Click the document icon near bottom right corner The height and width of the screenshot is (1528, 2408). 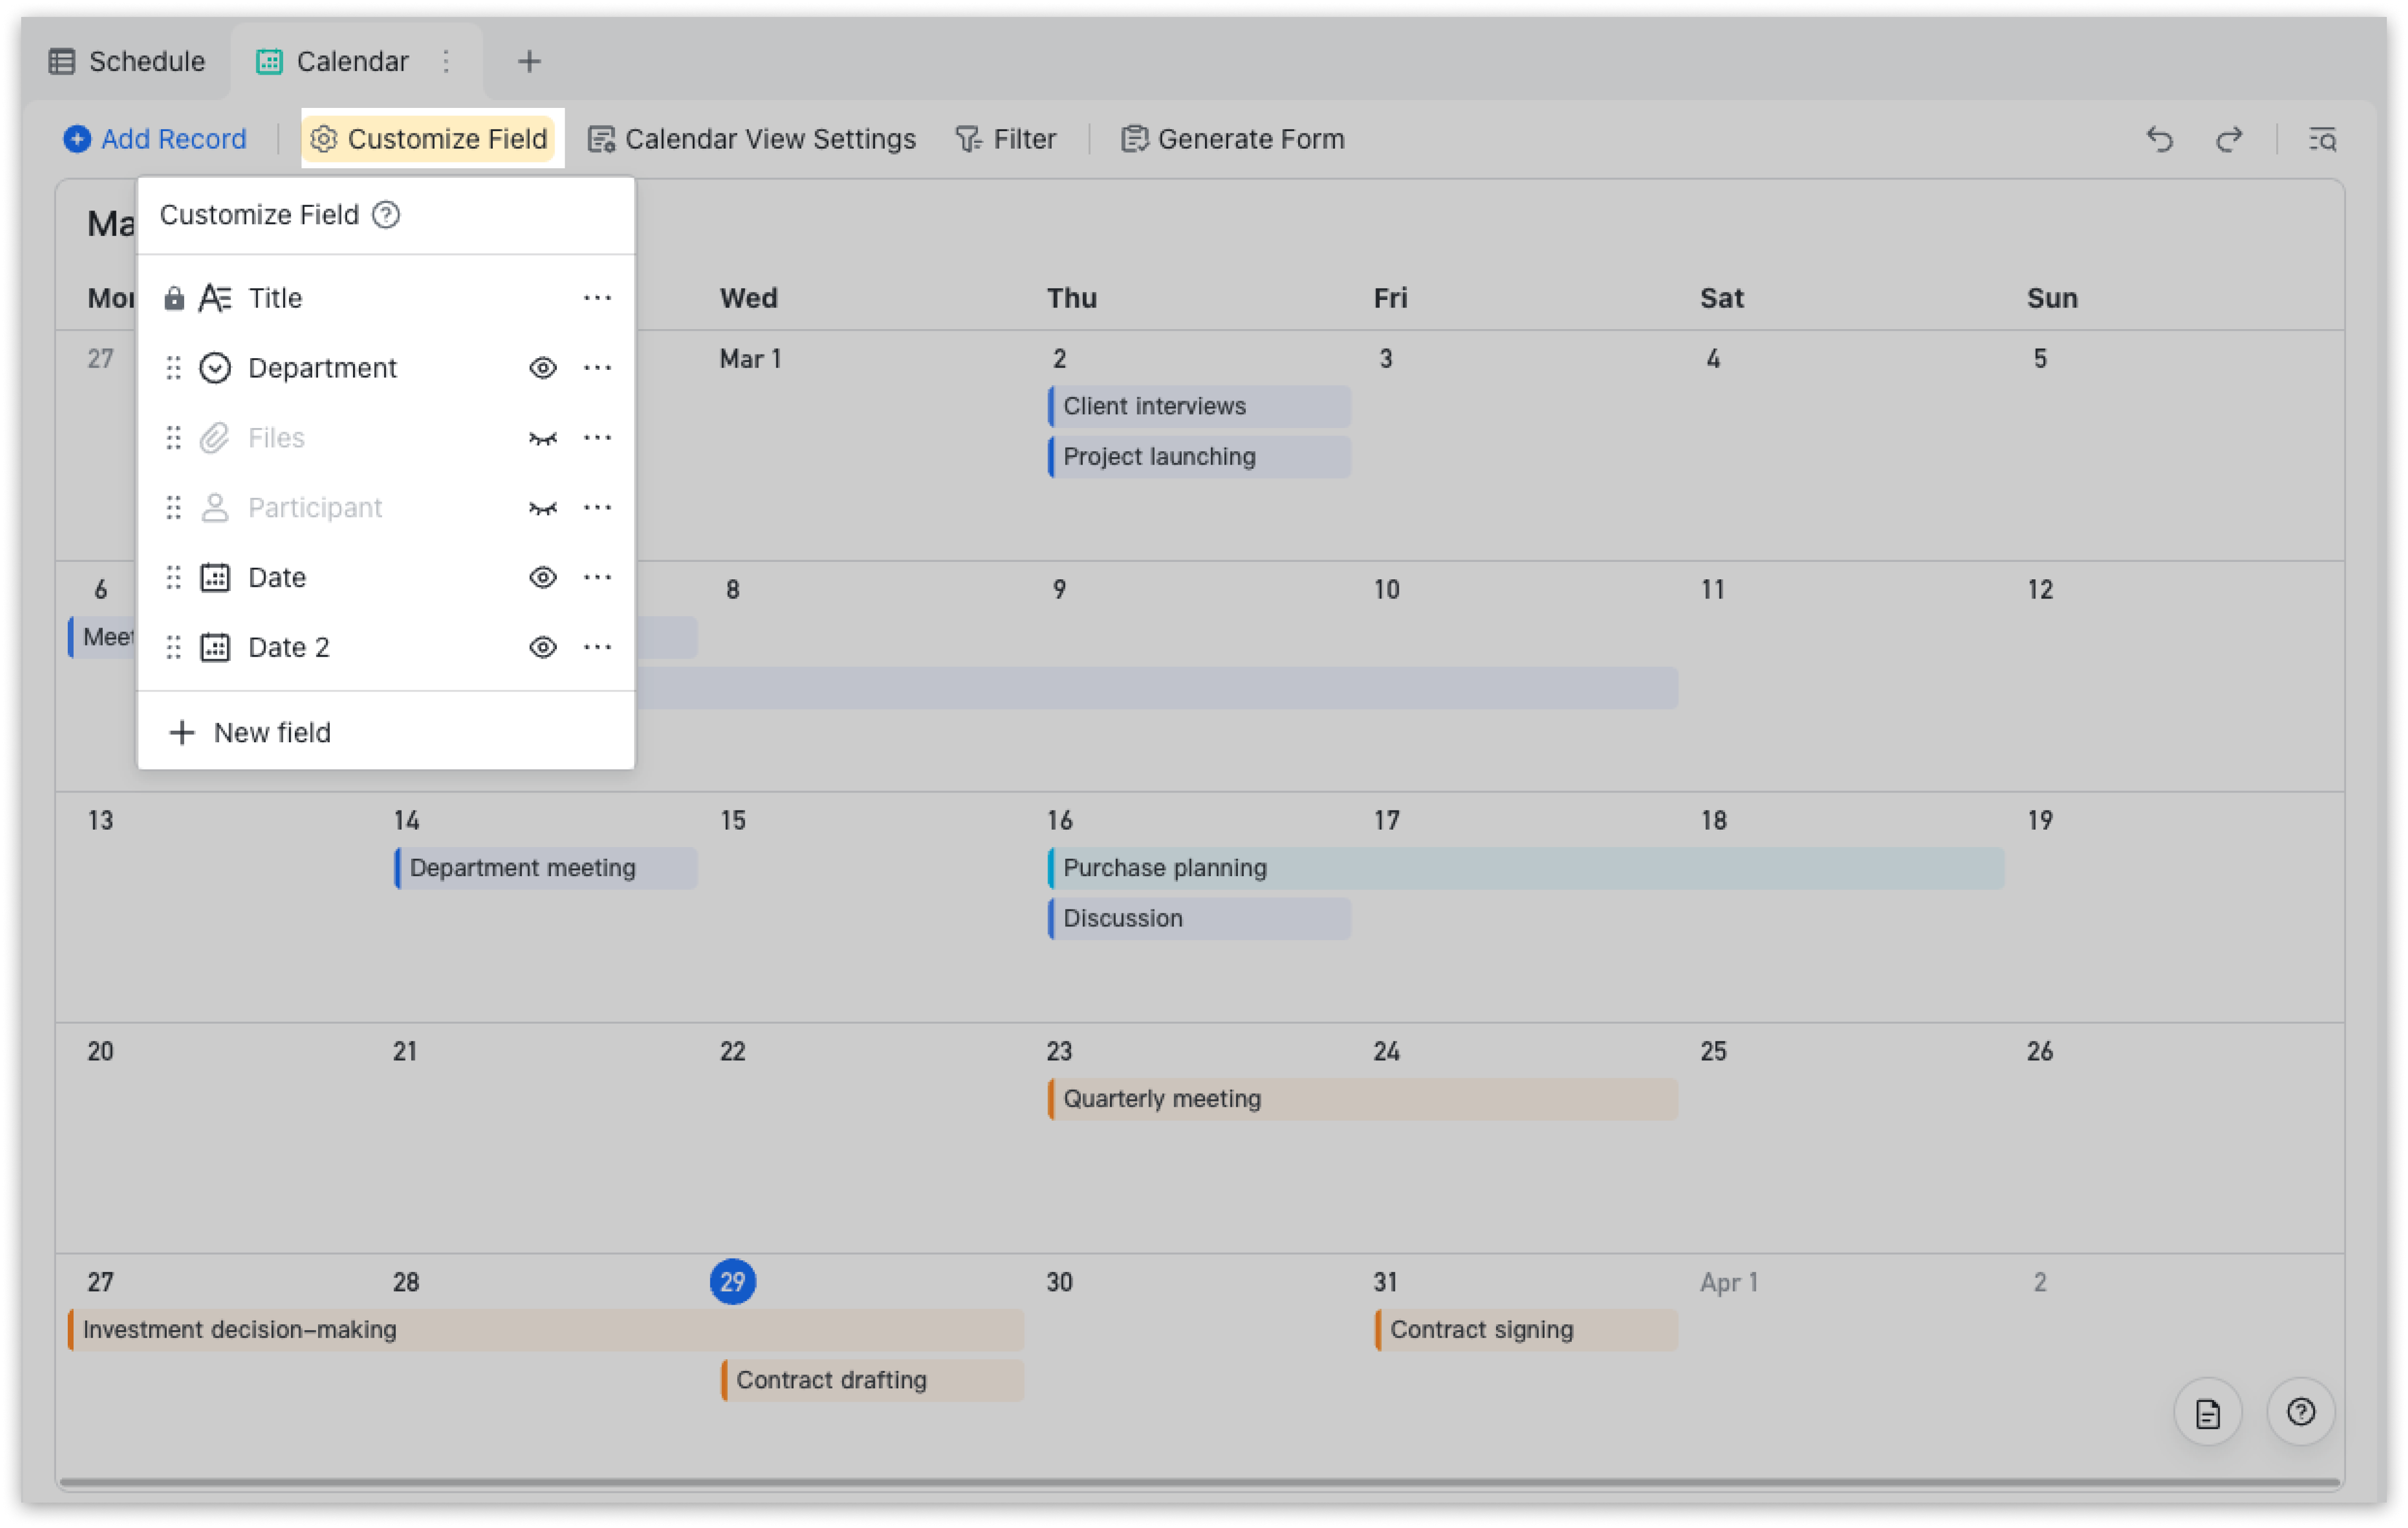pos(2208,1412)
